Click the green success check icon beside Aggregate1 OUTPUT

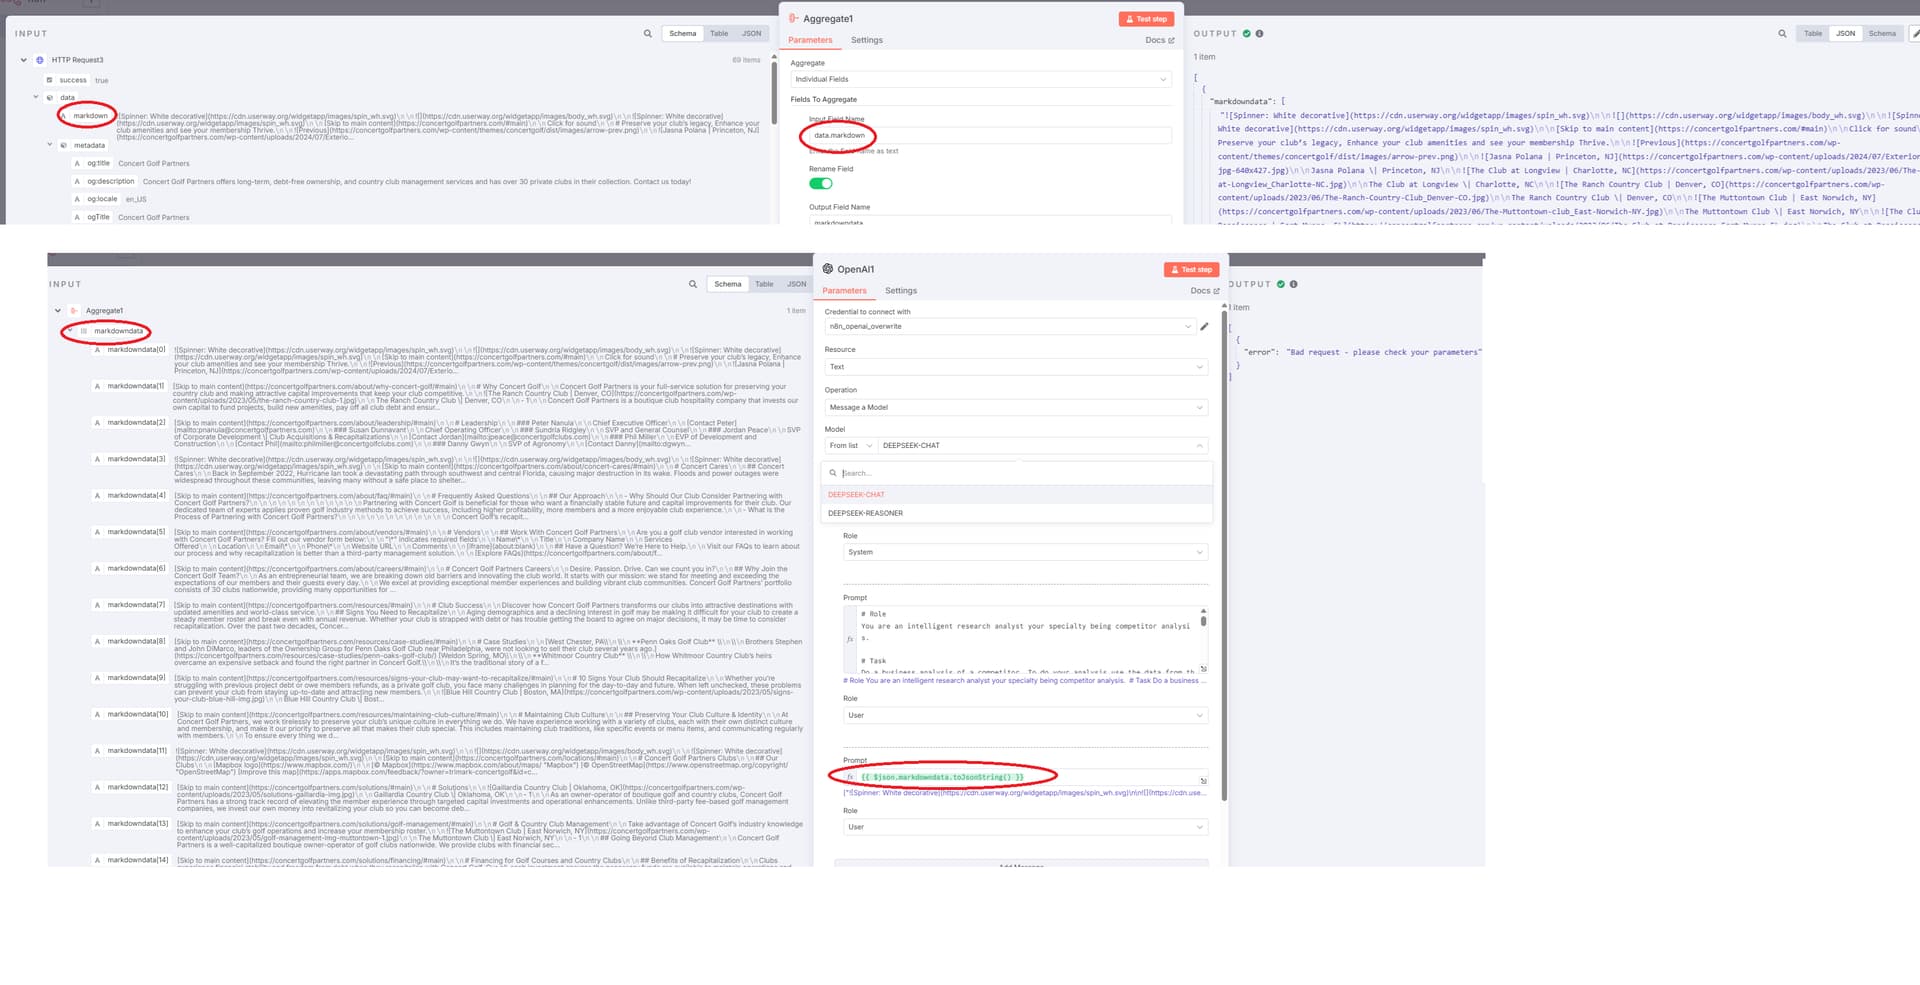[1246, 33]
